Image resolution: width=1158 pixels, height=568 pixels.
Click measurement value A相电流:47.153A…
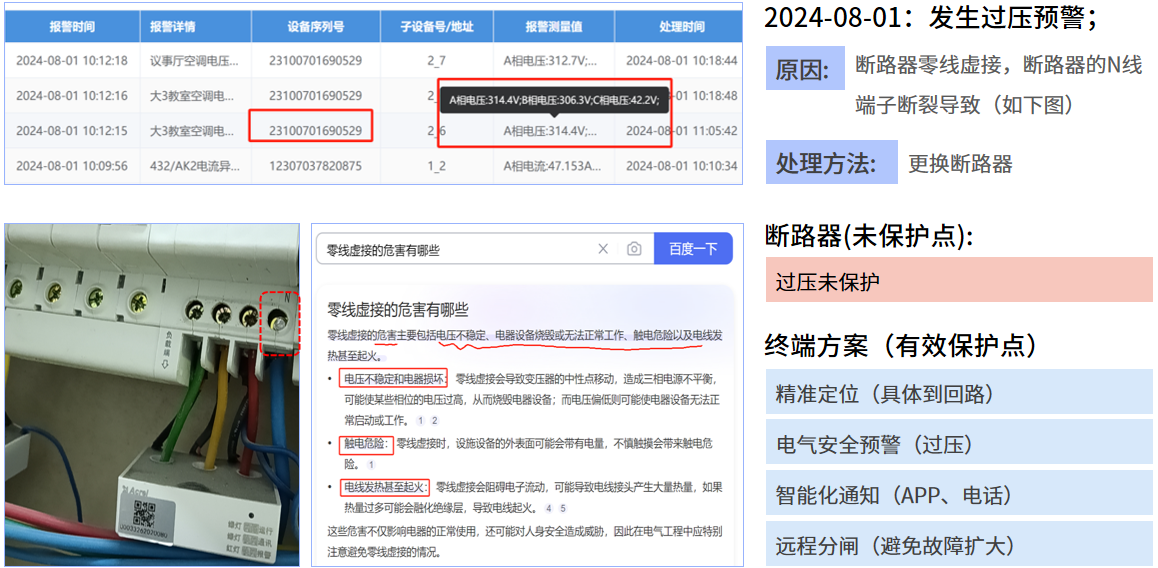pyautogui.click(x=551, y=166)
